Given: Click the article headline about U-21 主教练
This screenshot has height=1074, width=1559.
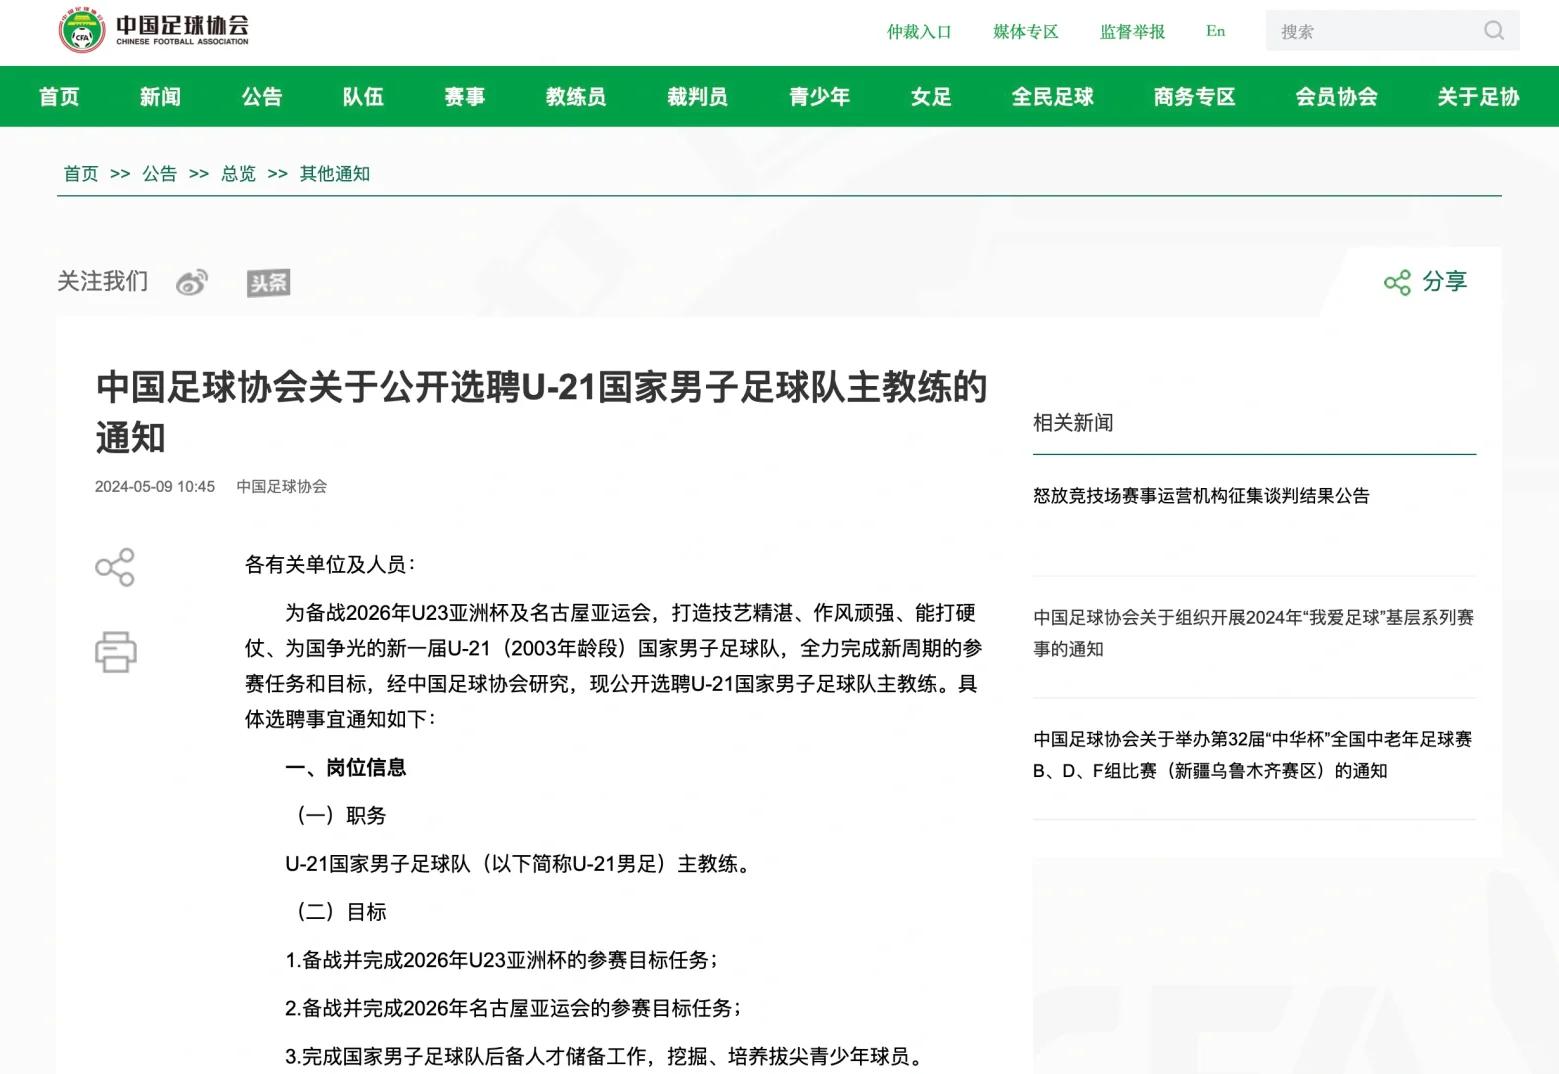Looking at the screenshot, I should tap(541, 412).
